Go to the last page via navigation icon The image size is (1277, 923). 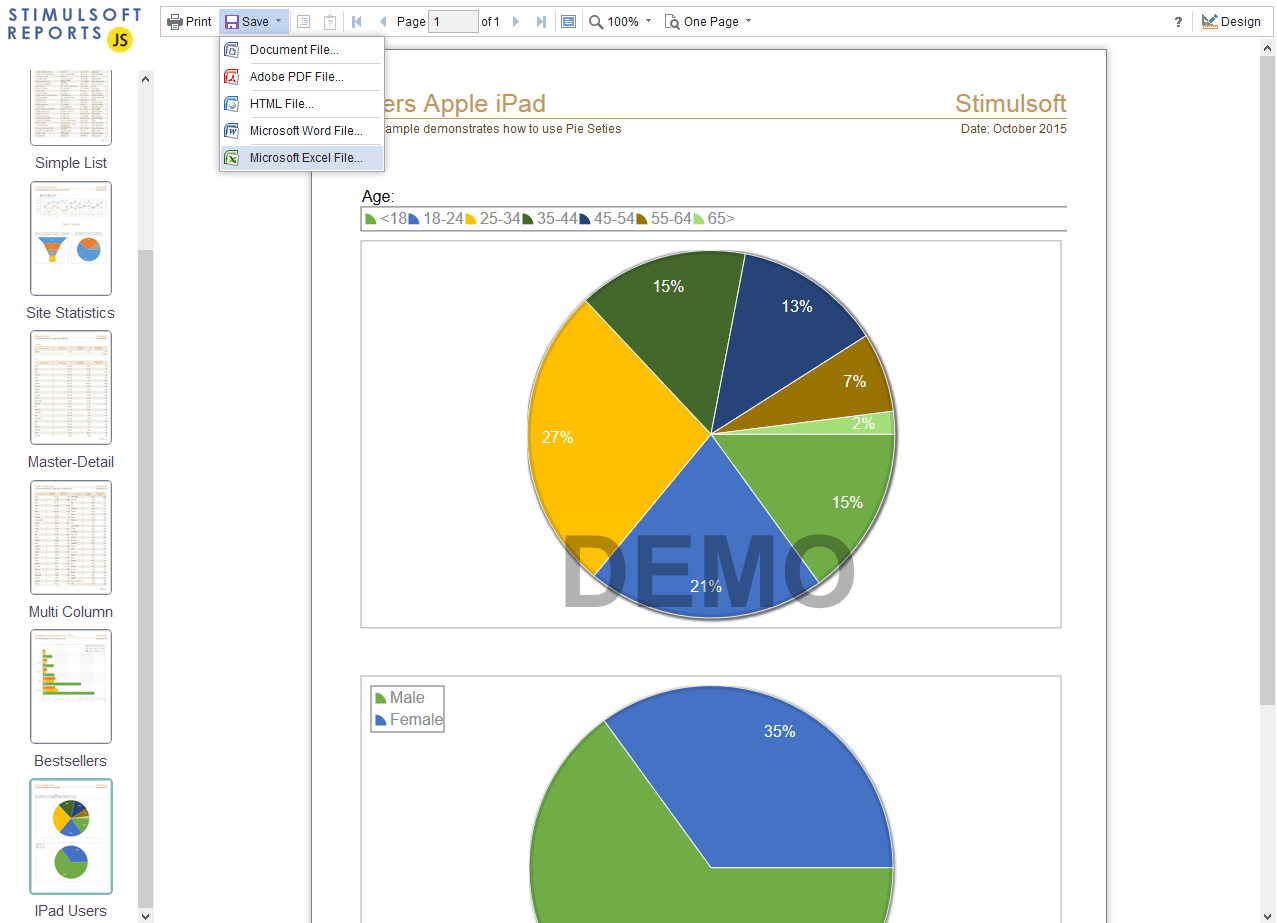tap(541, 21)
